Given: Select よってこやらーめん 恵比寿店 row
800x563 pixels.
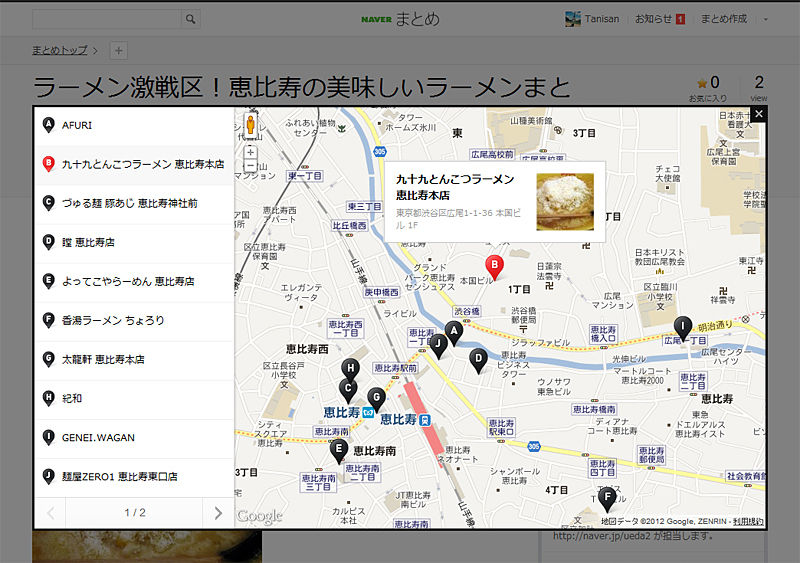Looking at the screenshot, I should (135, 281).
